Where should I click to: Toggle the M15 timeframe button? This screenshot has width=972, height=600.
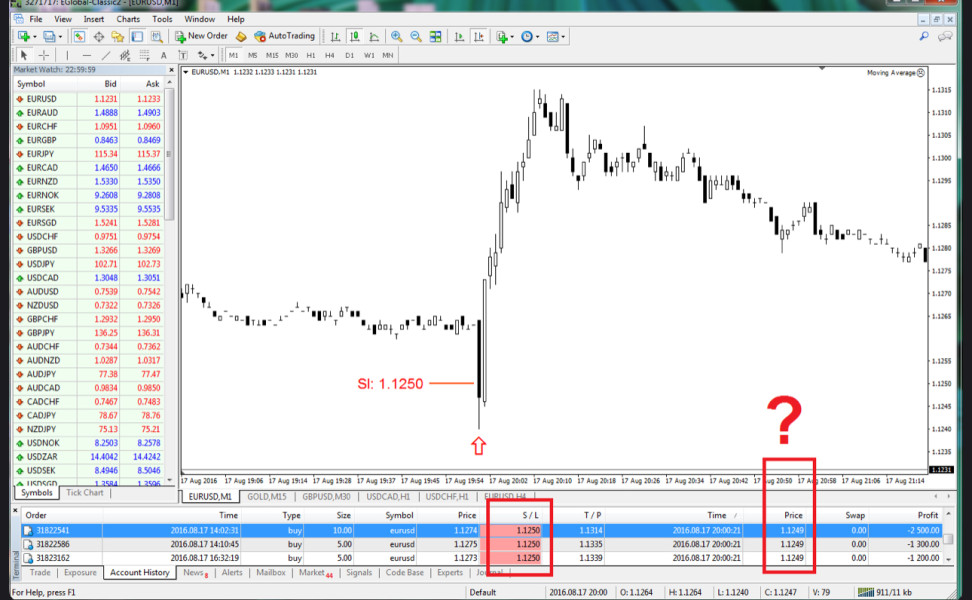tap(272, 55)
